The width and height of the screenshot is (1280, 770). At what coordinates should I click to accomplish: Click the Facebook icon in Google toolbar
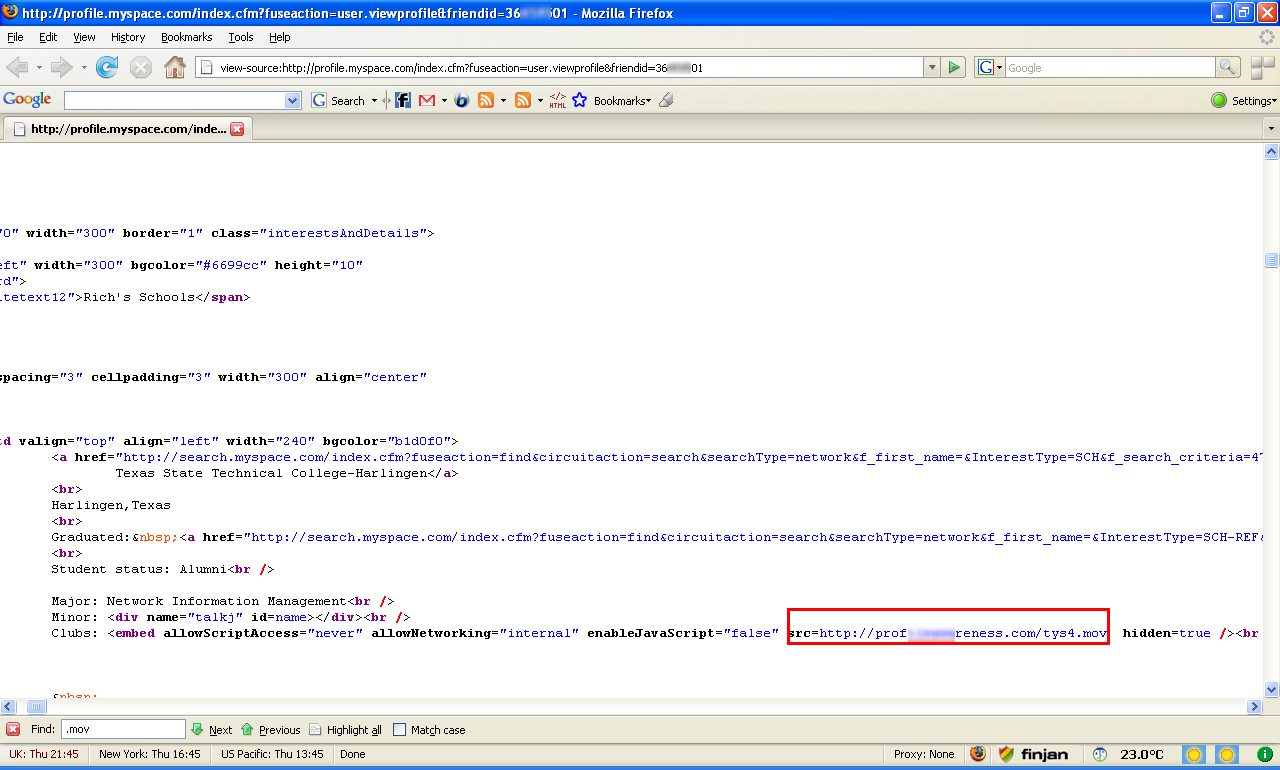403,100
